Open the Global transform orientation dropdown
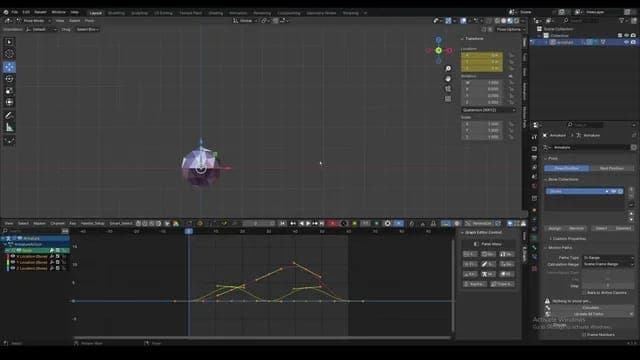The height and width of the screenshot is (360, 640). (x=244, y=20)
